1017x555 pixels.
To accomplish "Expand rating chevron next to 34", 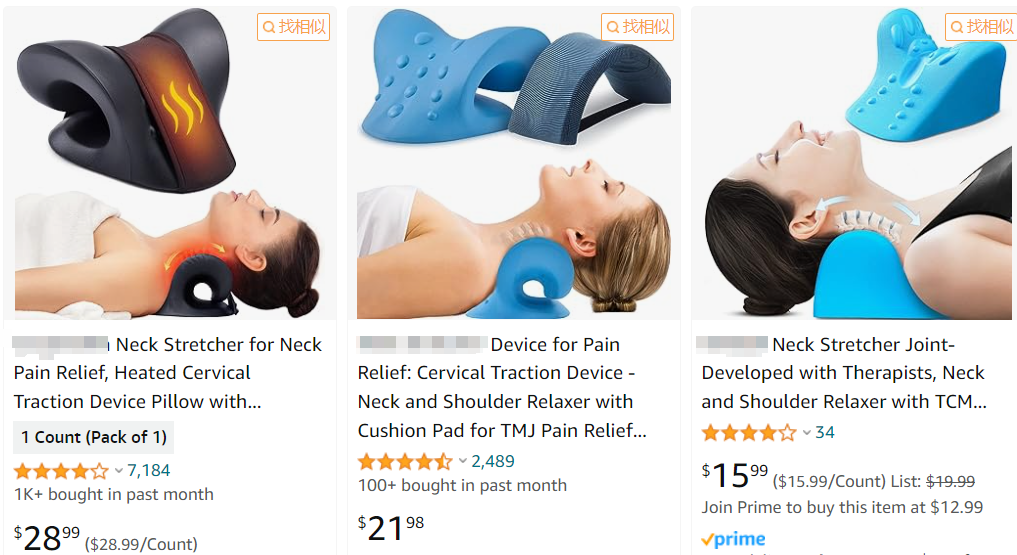I will [x=806, y=432].
